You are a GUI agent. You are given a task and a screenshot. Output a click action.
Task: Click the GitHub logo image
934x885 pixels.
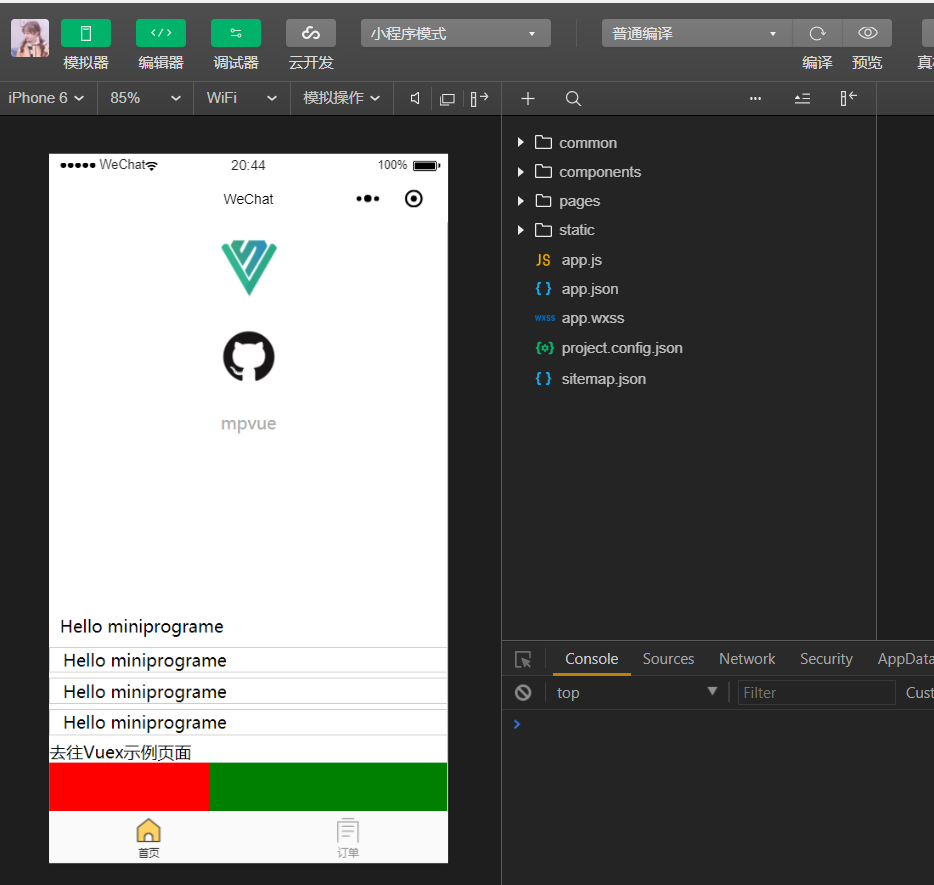click(x=248, y=356)
